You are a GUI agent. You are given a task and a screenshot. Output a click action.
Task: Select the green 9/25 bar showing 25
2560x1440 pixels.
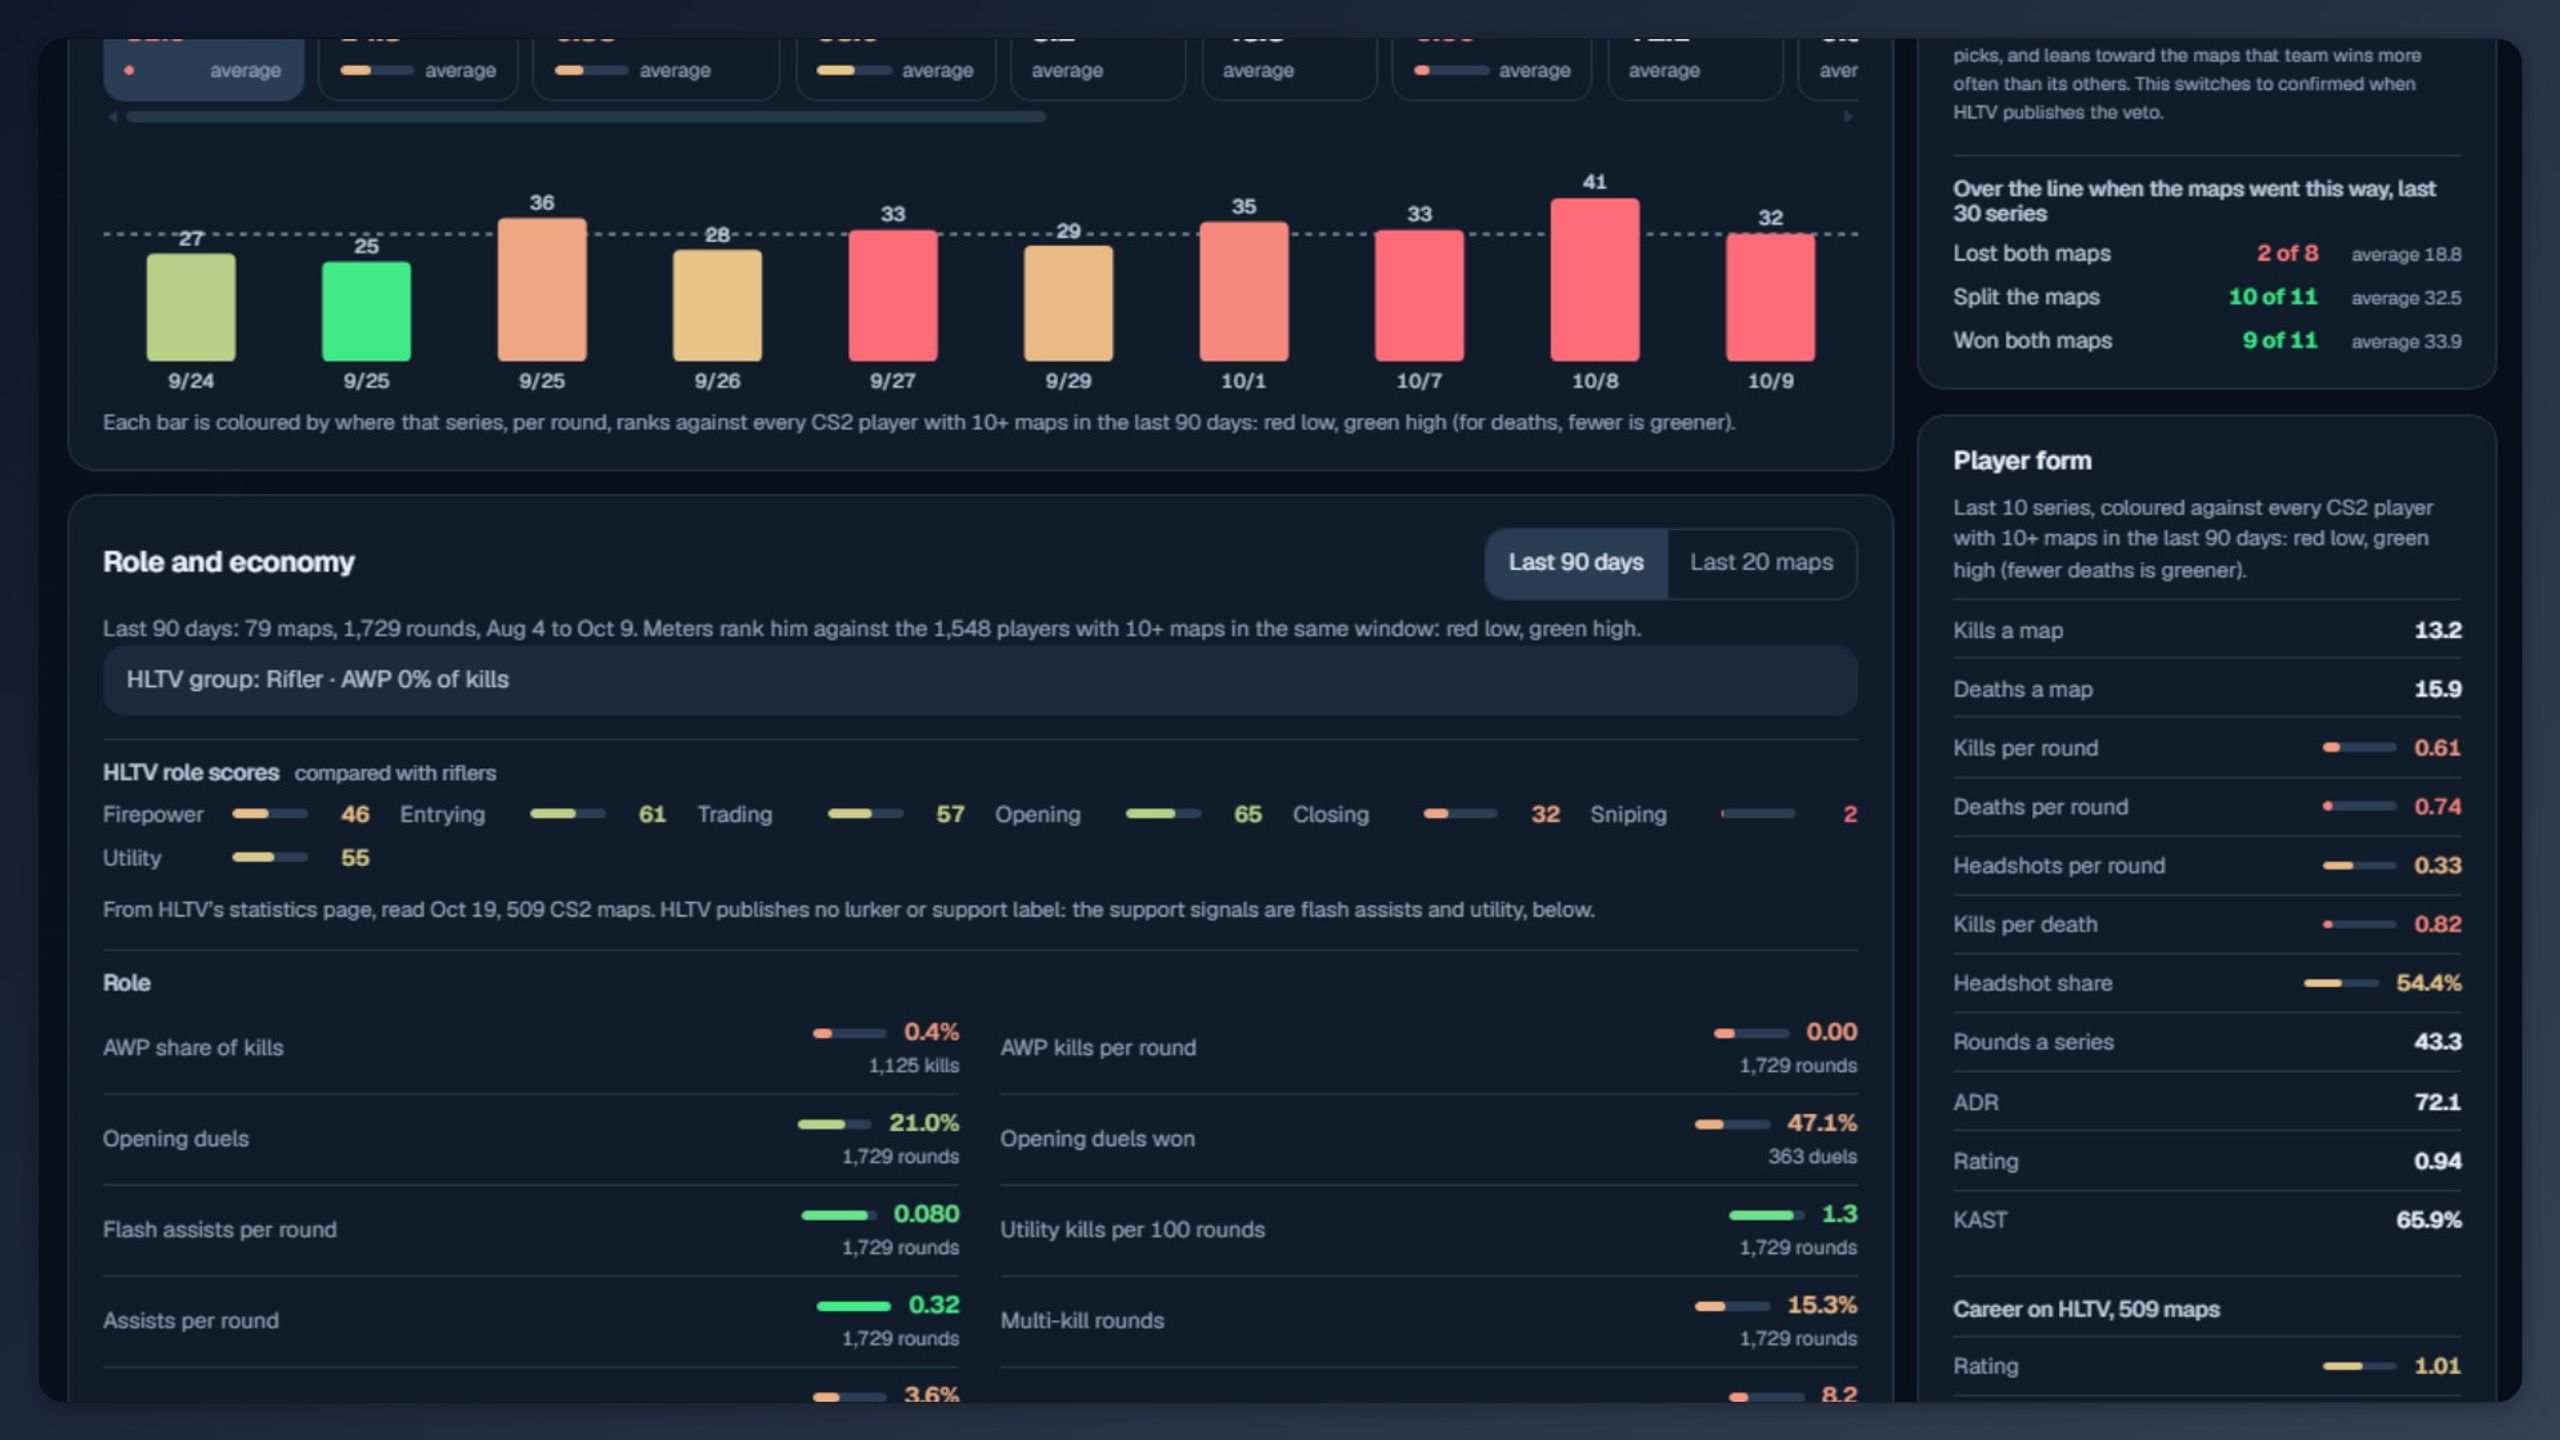(x=366, y=311)
